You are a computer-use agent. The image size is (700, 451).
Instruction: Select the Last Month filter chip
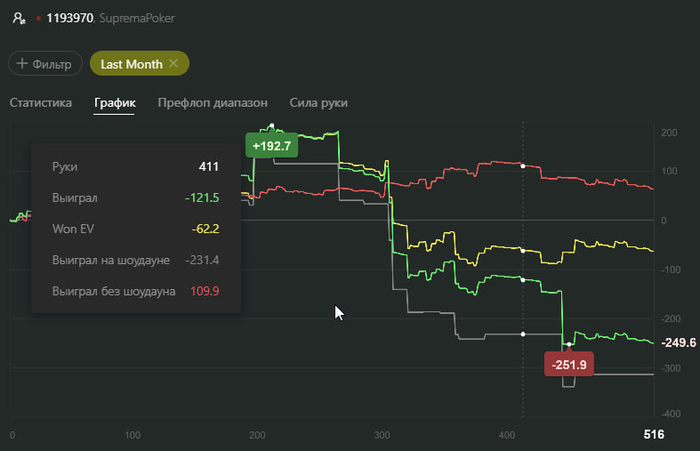coord(130,64)
